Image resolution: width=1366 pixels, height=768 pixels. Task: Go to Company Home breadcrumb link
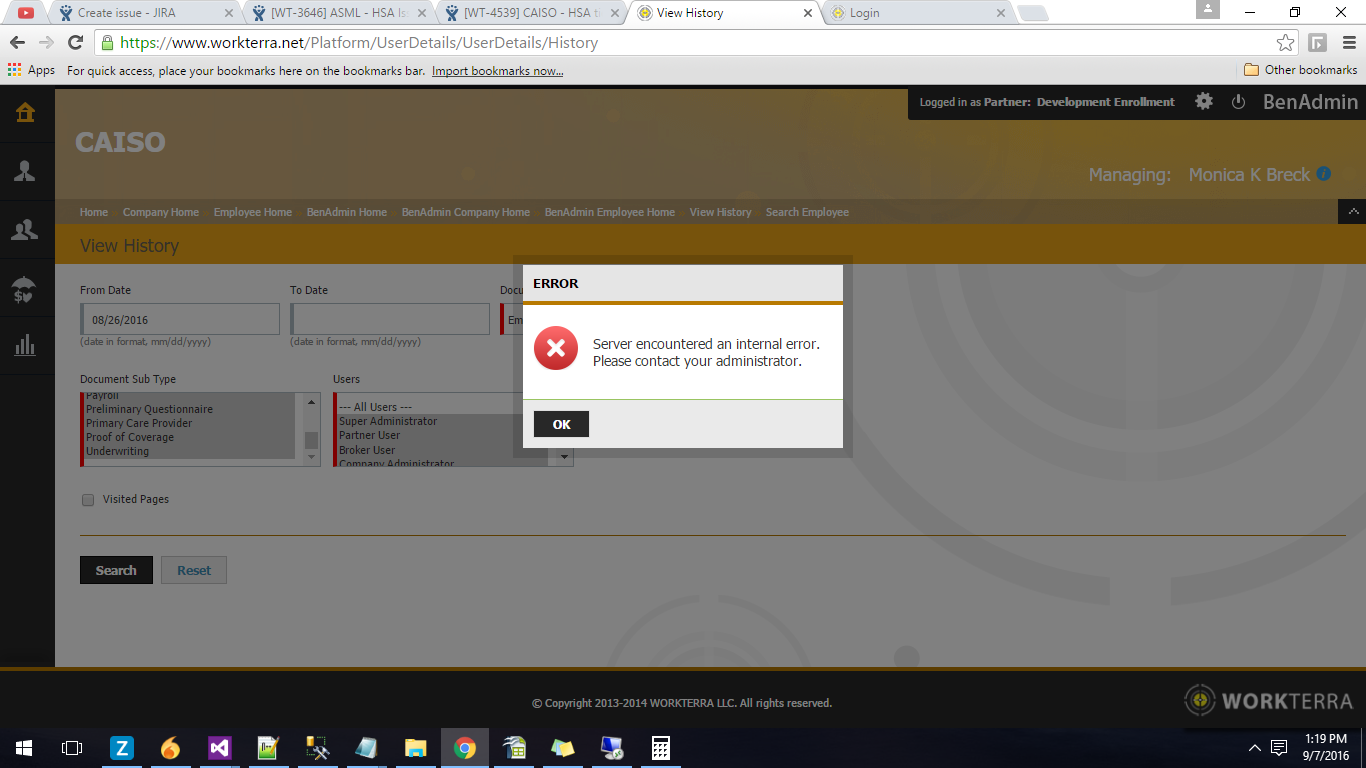click(x=161, y=212)
